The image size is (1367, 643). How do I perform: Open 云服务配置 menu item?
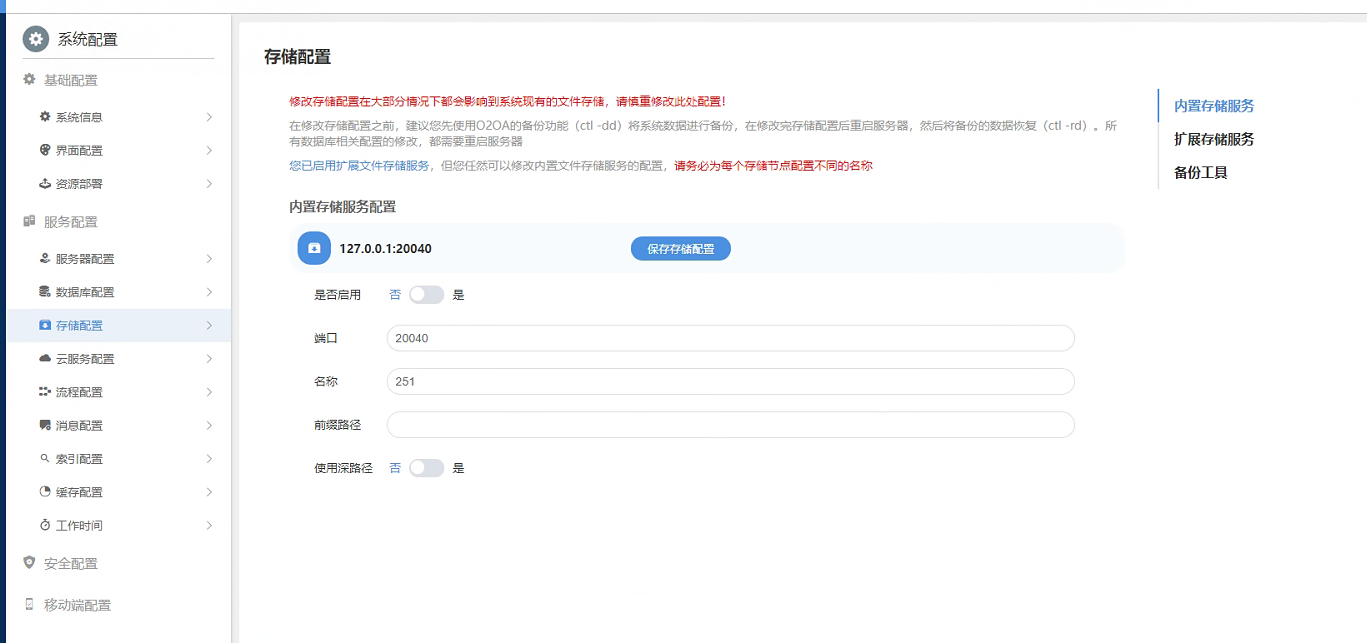pyautogui.click(x=119, y=358)
